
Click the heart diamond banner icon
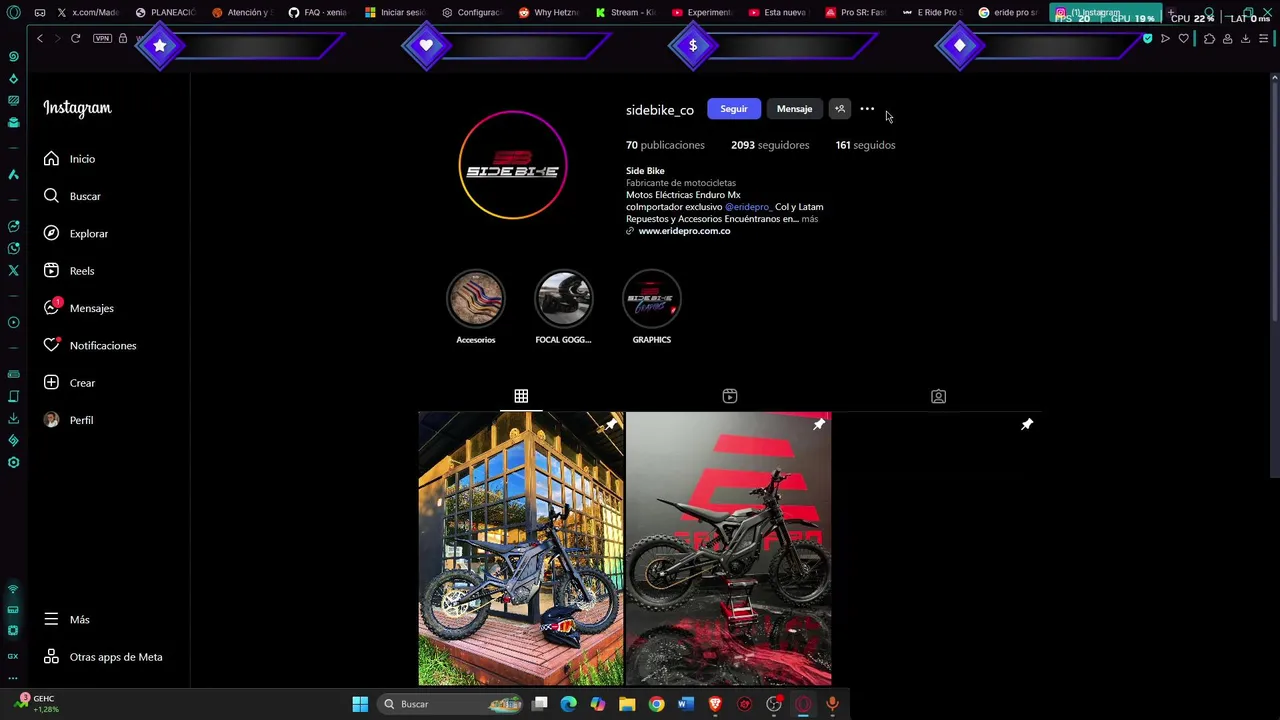[426, 46]
